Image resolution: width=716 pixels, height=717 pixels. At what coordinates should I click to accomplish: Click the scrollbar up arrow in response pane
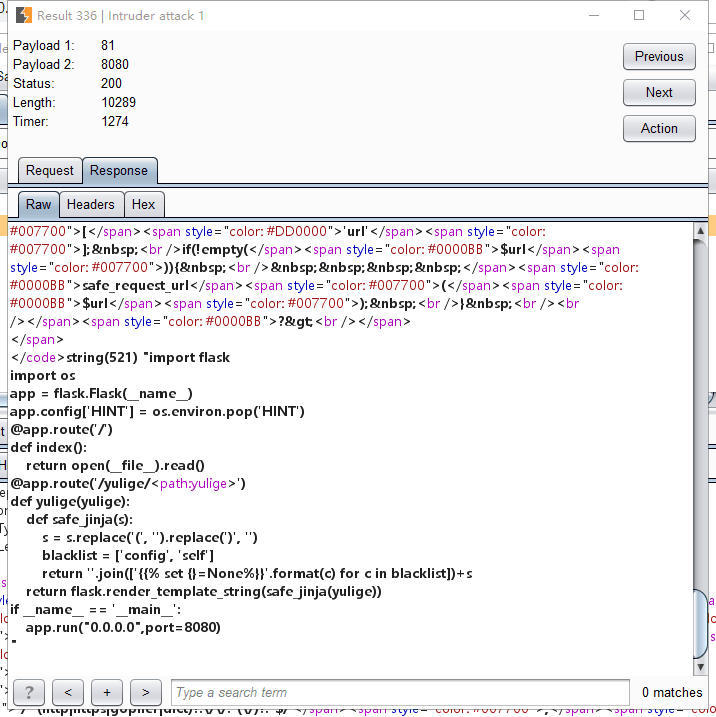pos(700,232)
